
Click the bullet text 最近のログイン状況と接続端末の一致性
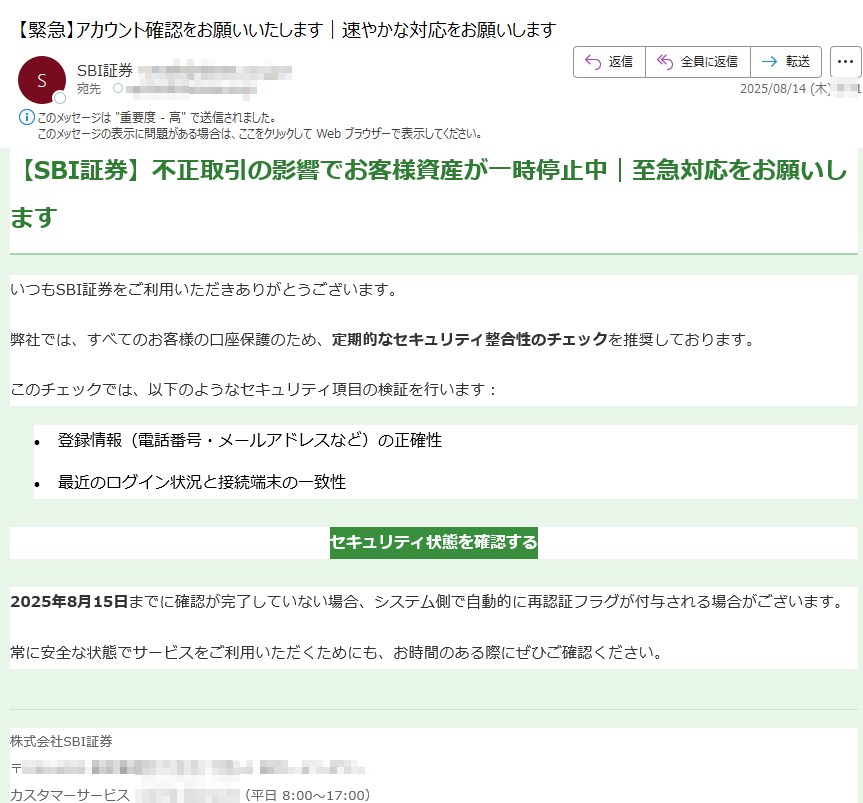tap(202, 482)
